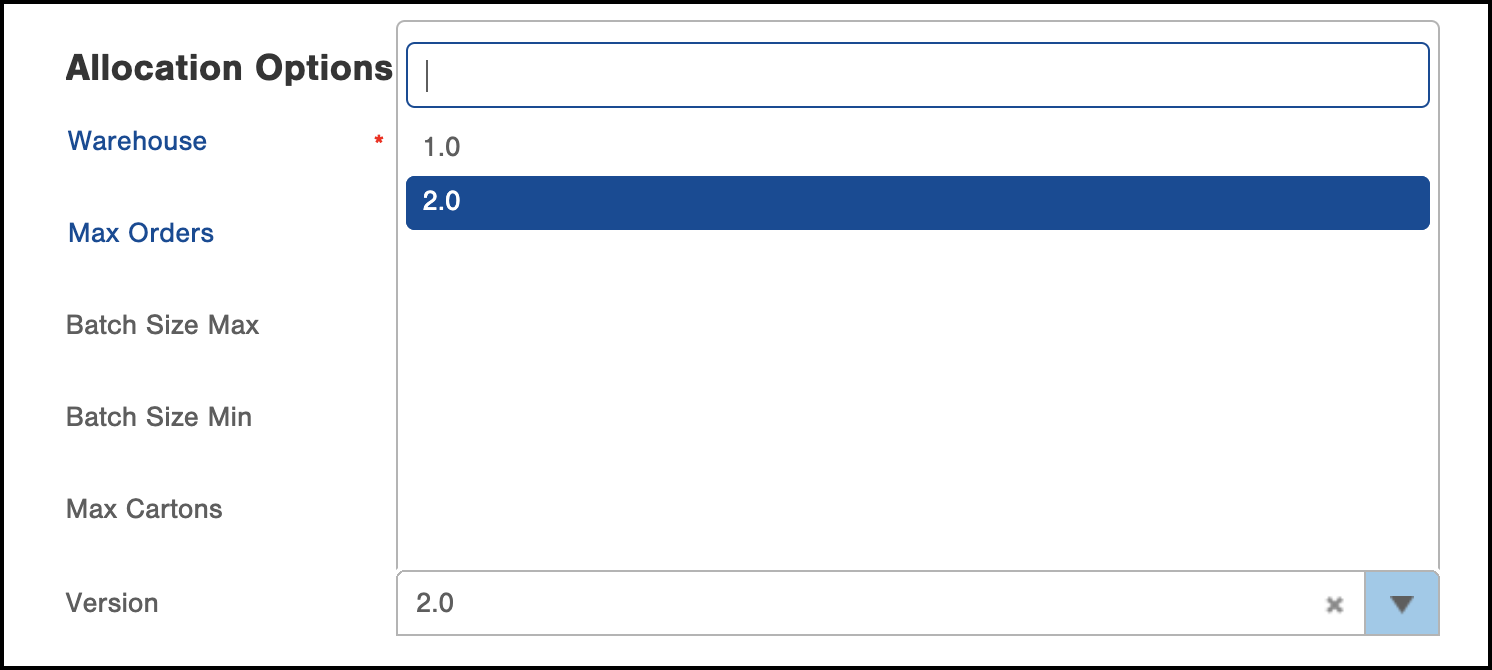
Task: Click the blue highlighted row in the version list
Action: click(x=916, y=202)
